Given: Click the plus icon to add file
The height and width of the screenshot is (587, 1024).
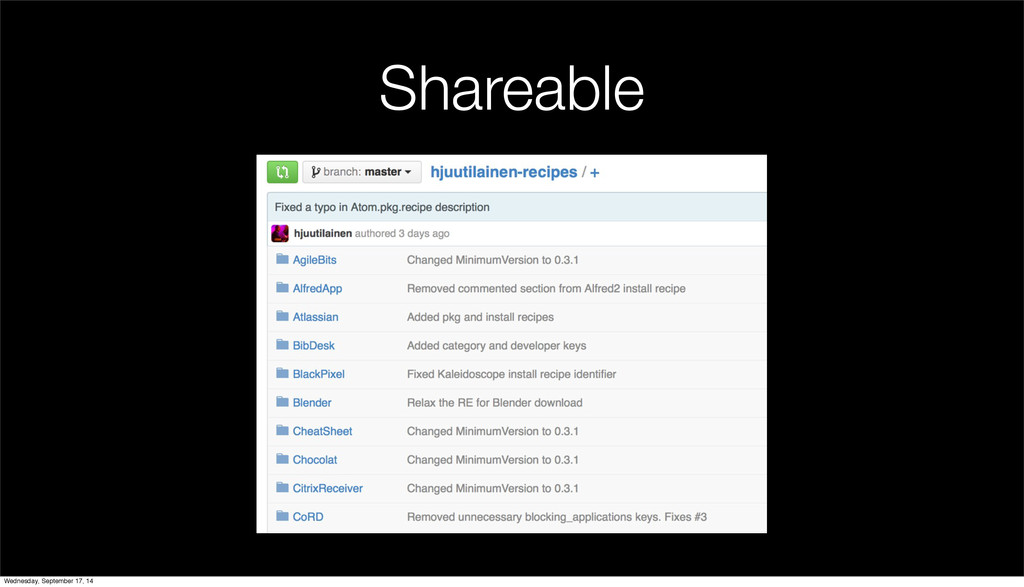Looking at the screenshot, I should coord(595,172).
